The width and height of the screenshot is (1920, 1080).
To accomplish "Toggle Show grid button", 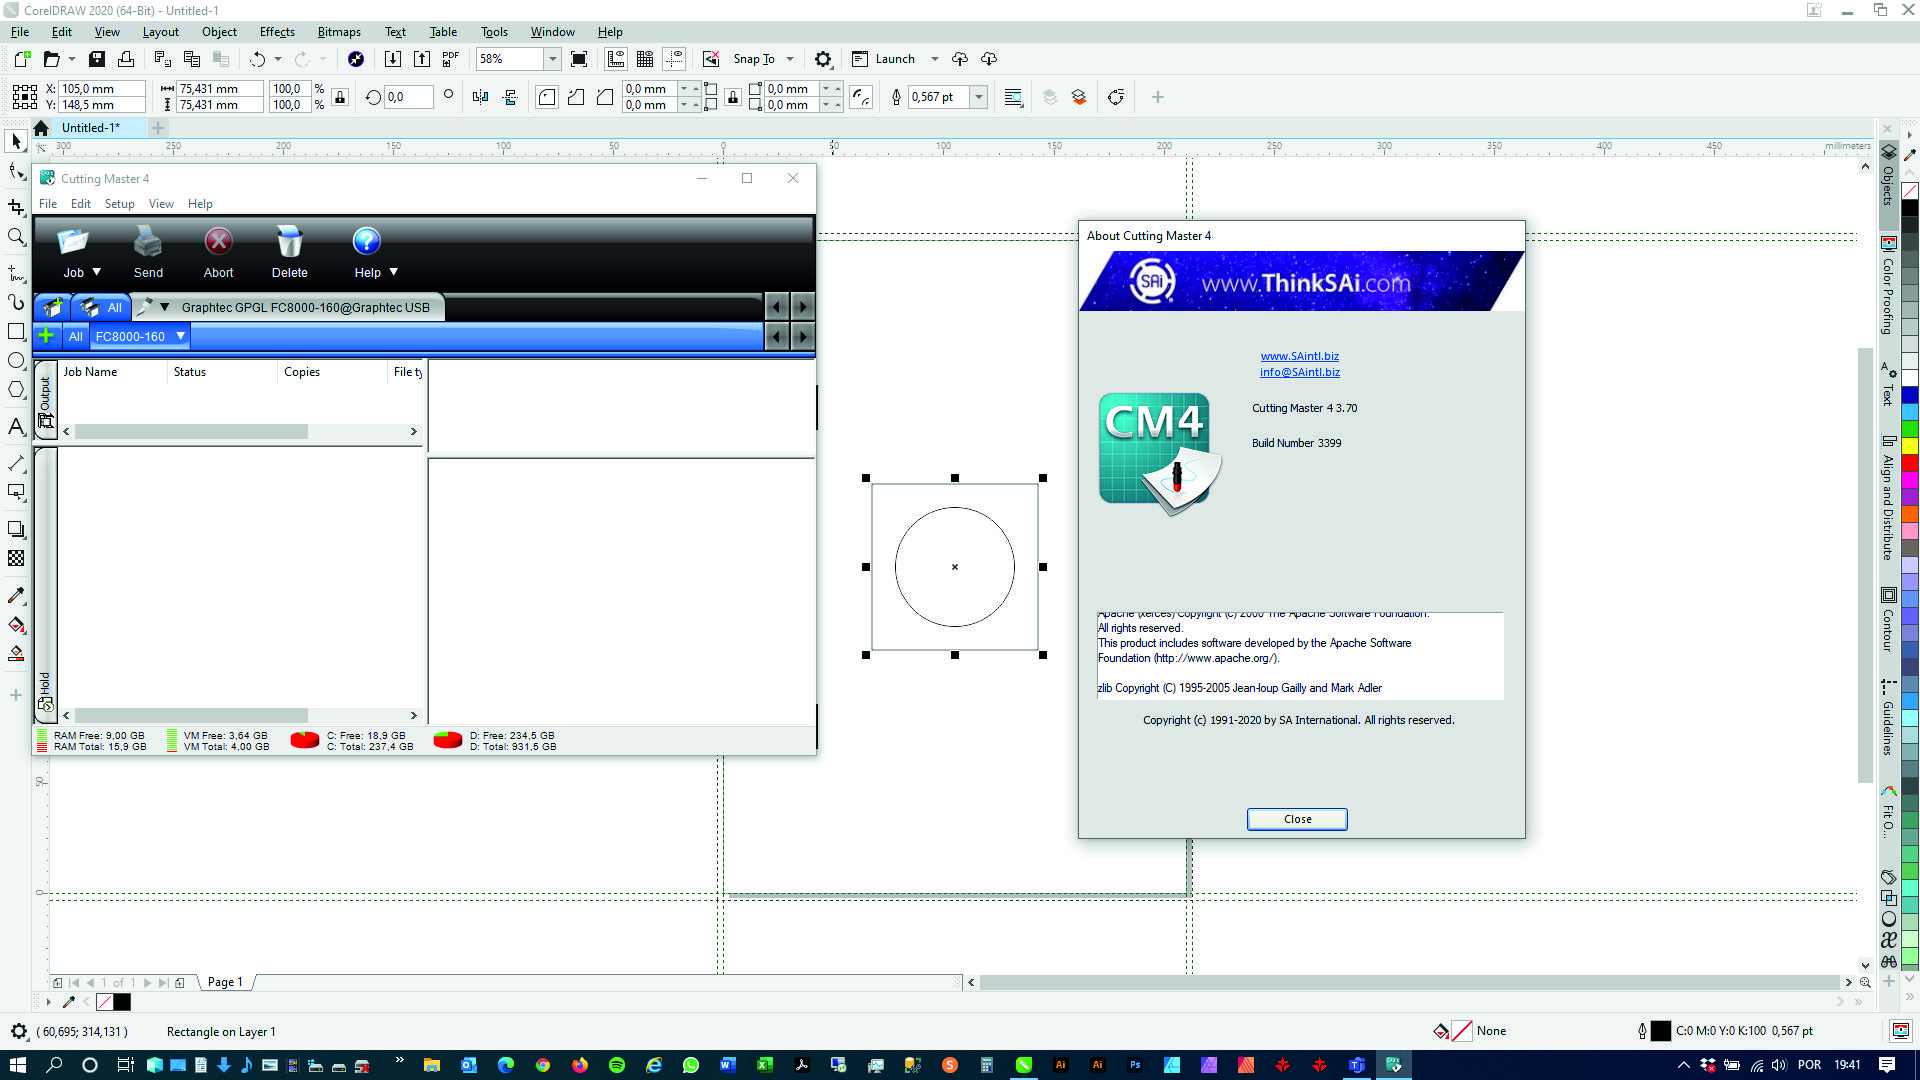I will click(x=645, y=59).
